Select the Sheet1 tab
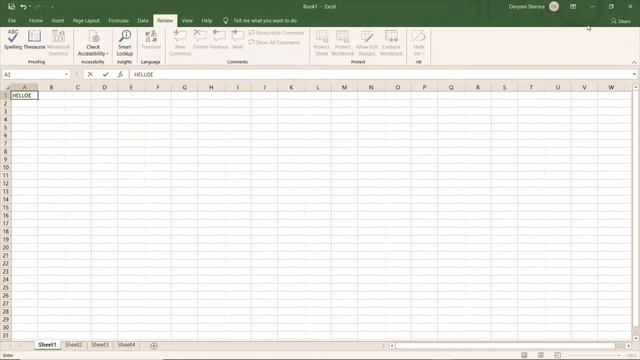 tap(47, 345)
